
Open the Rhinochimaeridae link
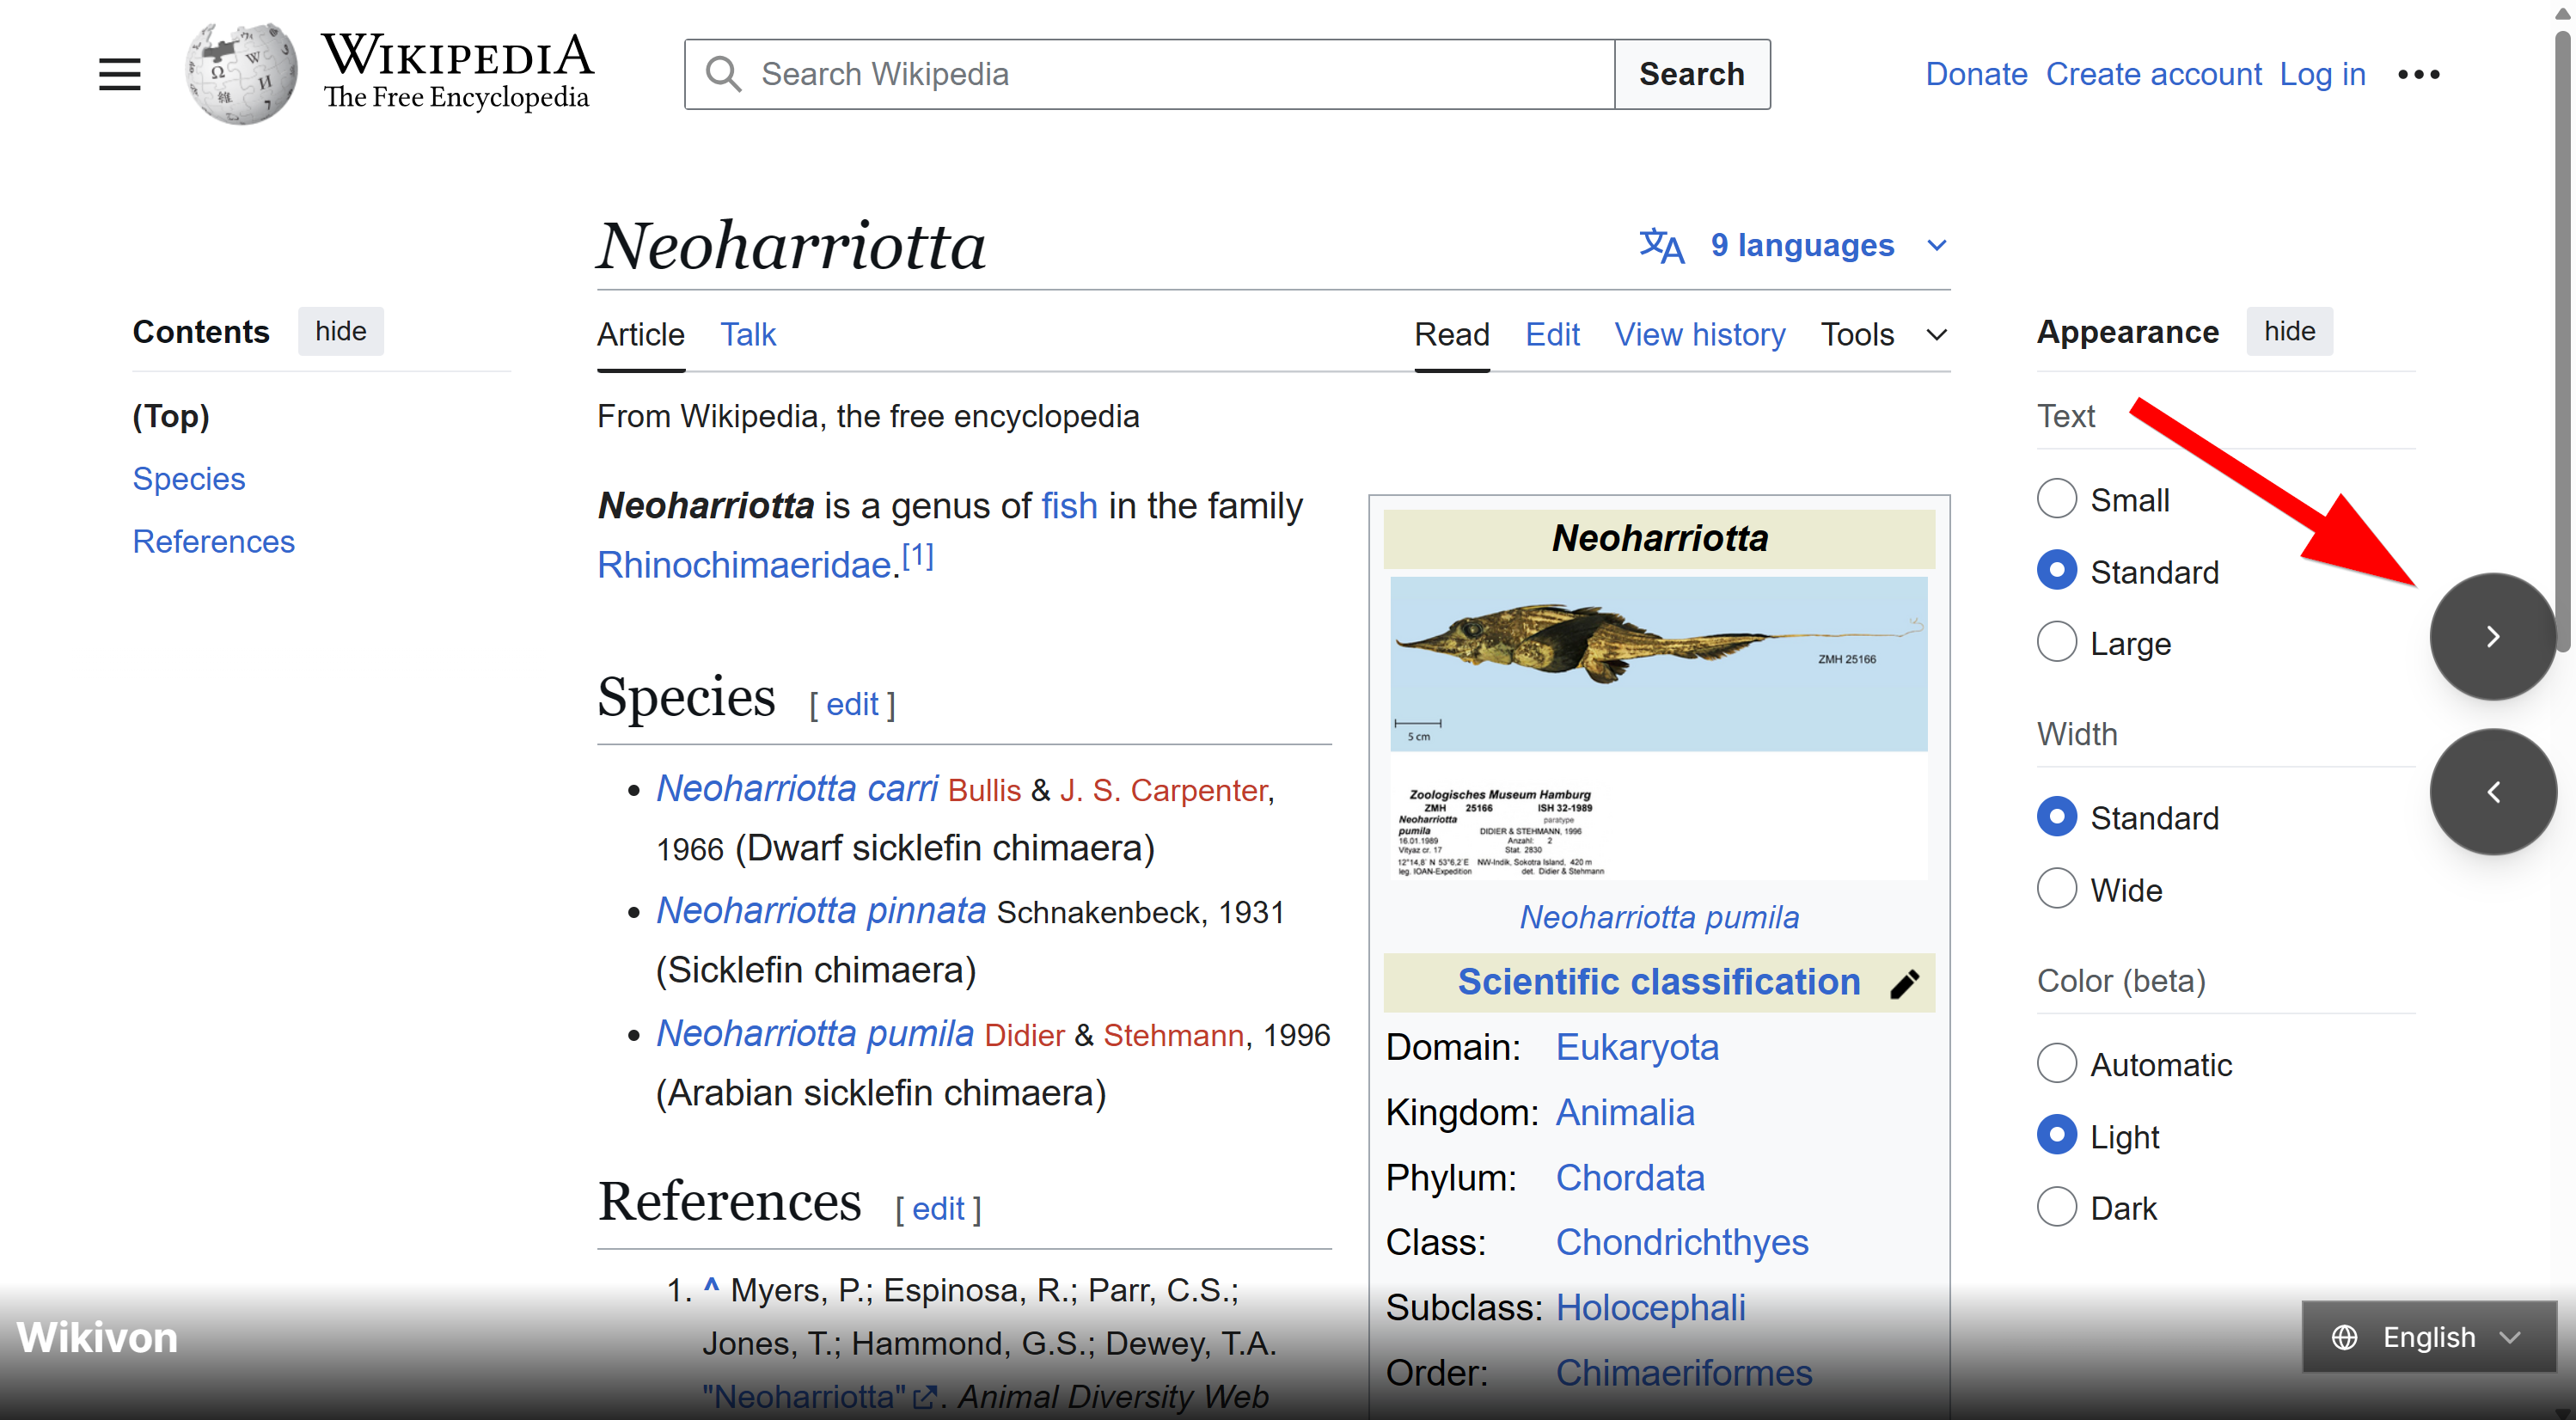(744, 565)
